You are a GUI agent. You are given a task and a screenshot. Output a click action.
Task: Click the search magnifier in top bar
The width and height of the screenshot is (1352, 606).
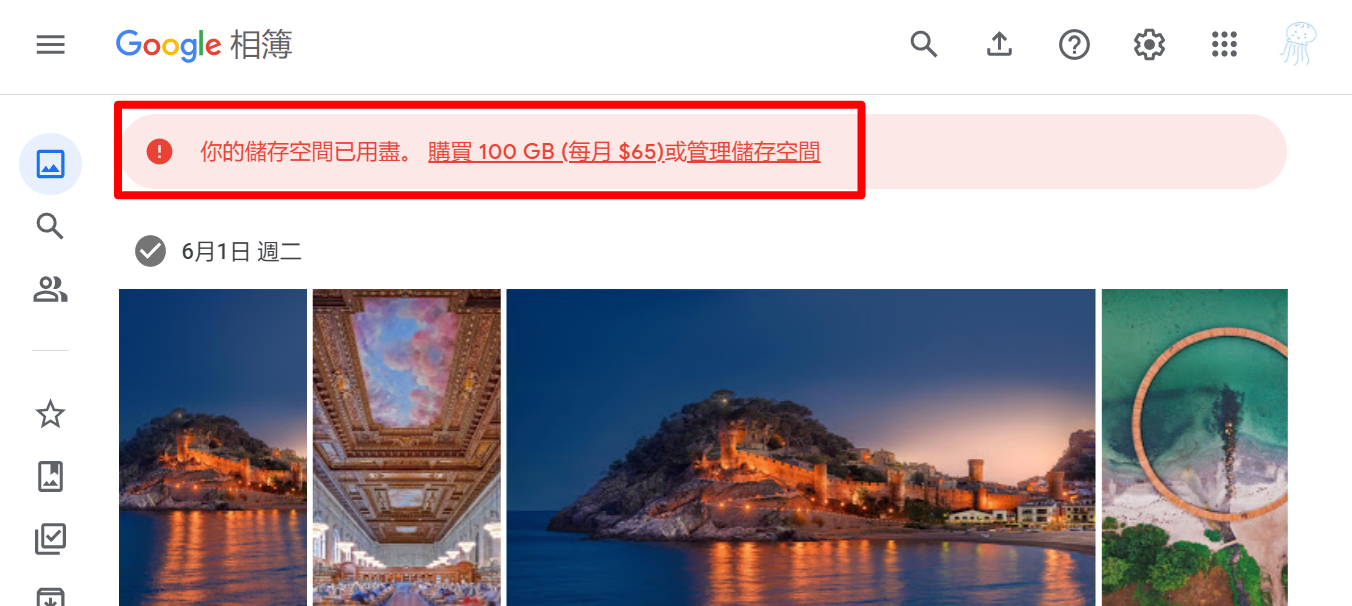pyautogui.click(x=924, y=44)
